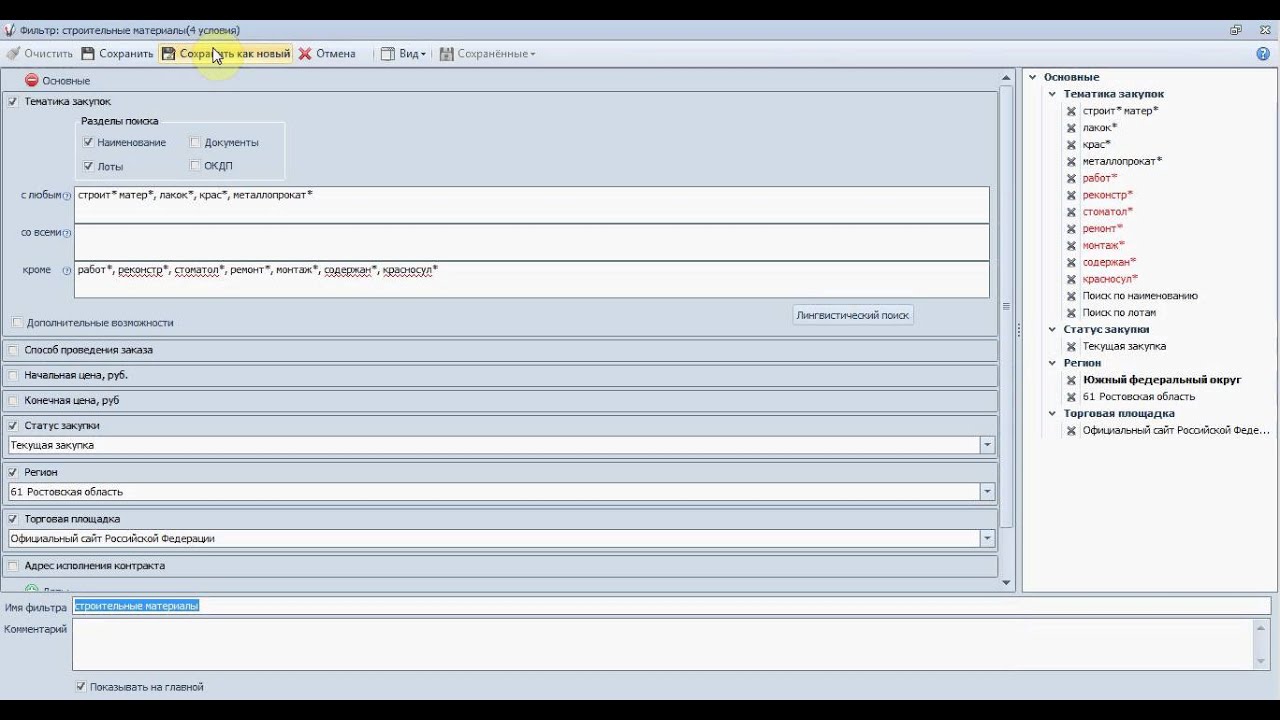Image resolution: width=1280 pixels, height=720 pixels.
Task: Enable Адрес исполнения контракта checkbox
Action: pyautogui.click(x=13, y=566)
